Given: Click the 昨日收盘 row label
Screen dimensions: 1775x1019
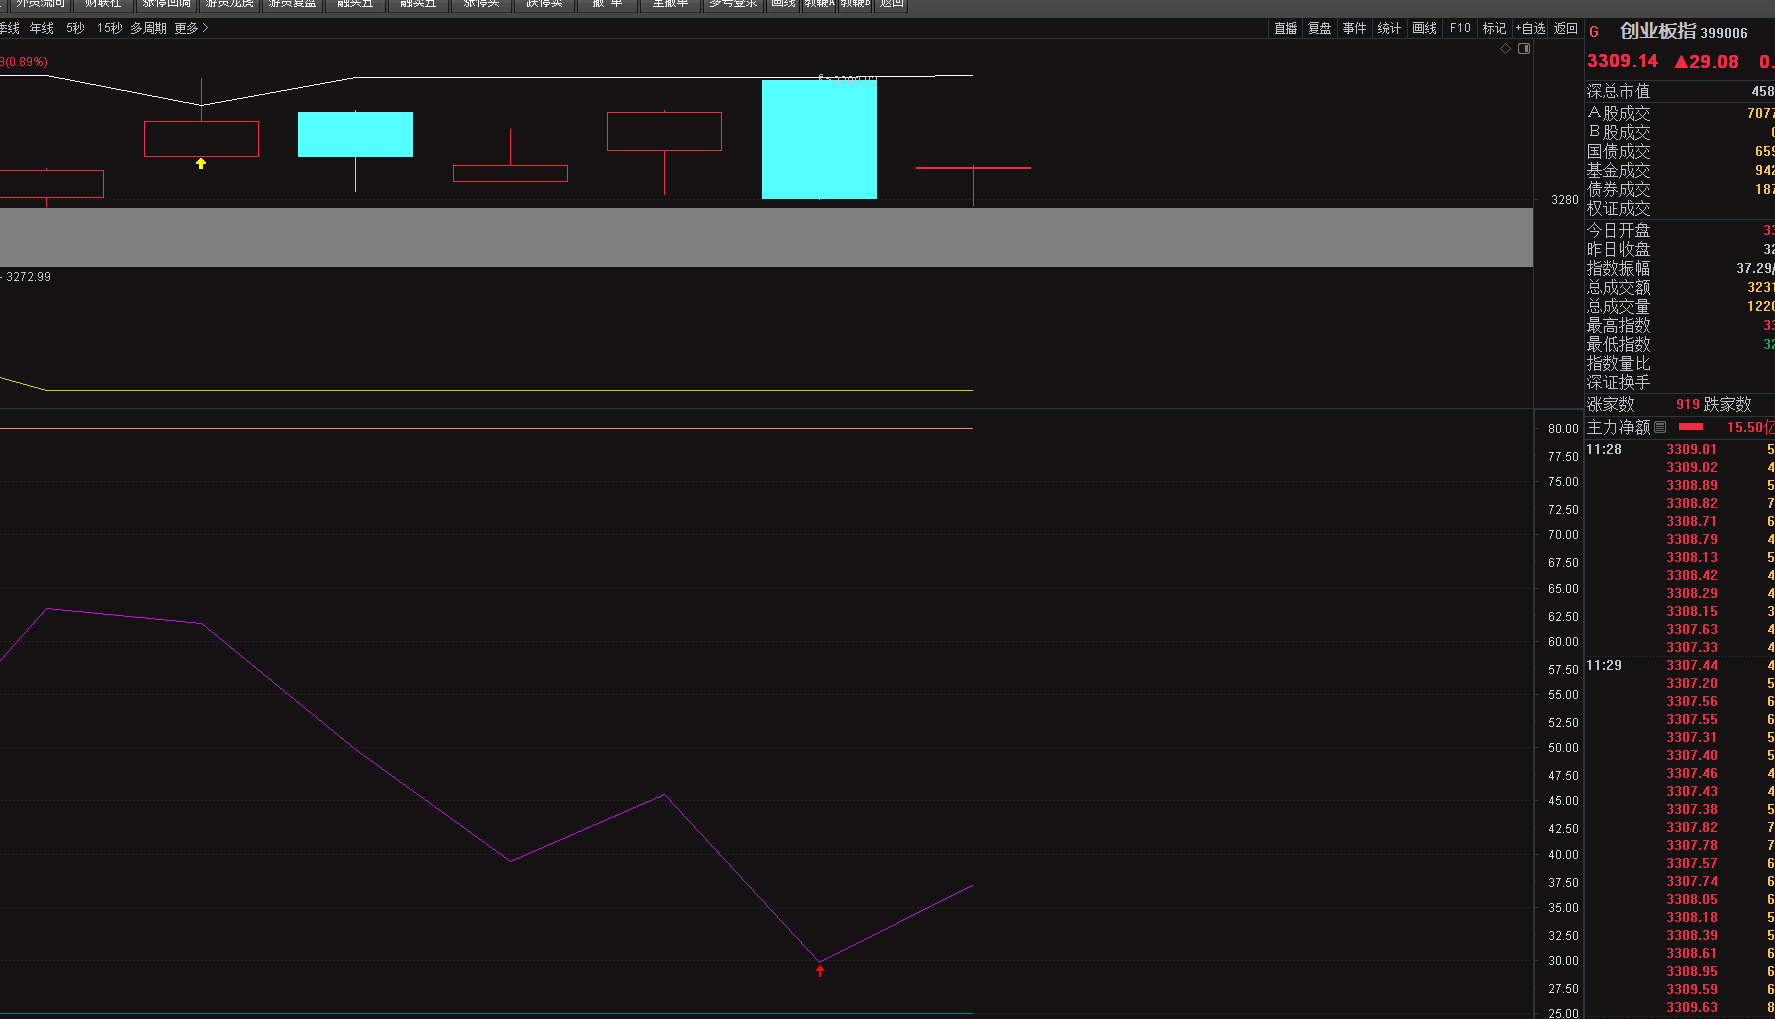Looking at the screenshot, I should click(1618, 249).
